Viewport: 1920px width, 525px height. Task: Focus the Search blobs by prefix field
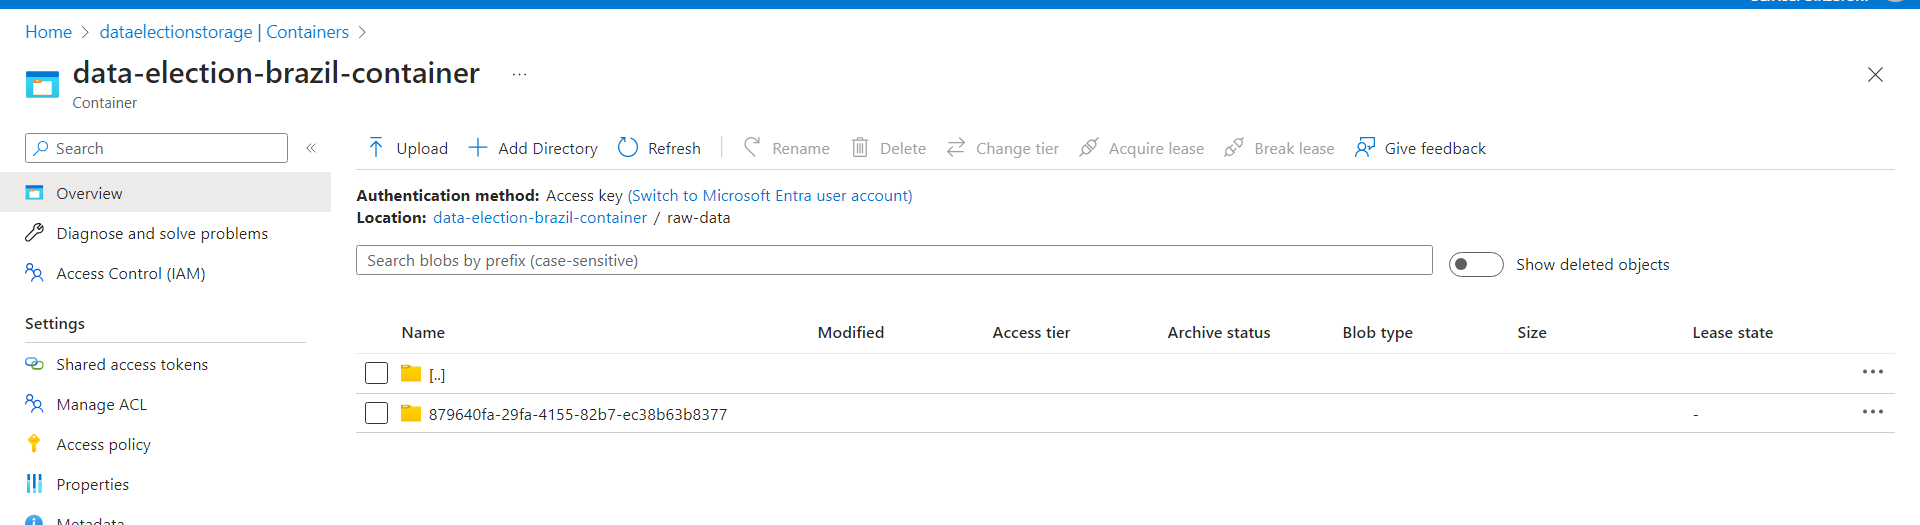tap(894, 260)
